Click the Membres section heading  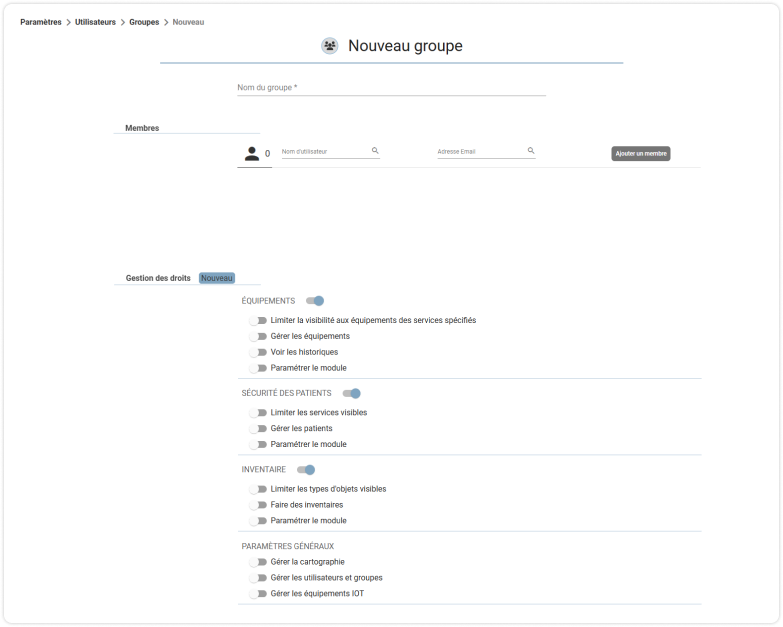pyautogui.click(x=142, y=128)
